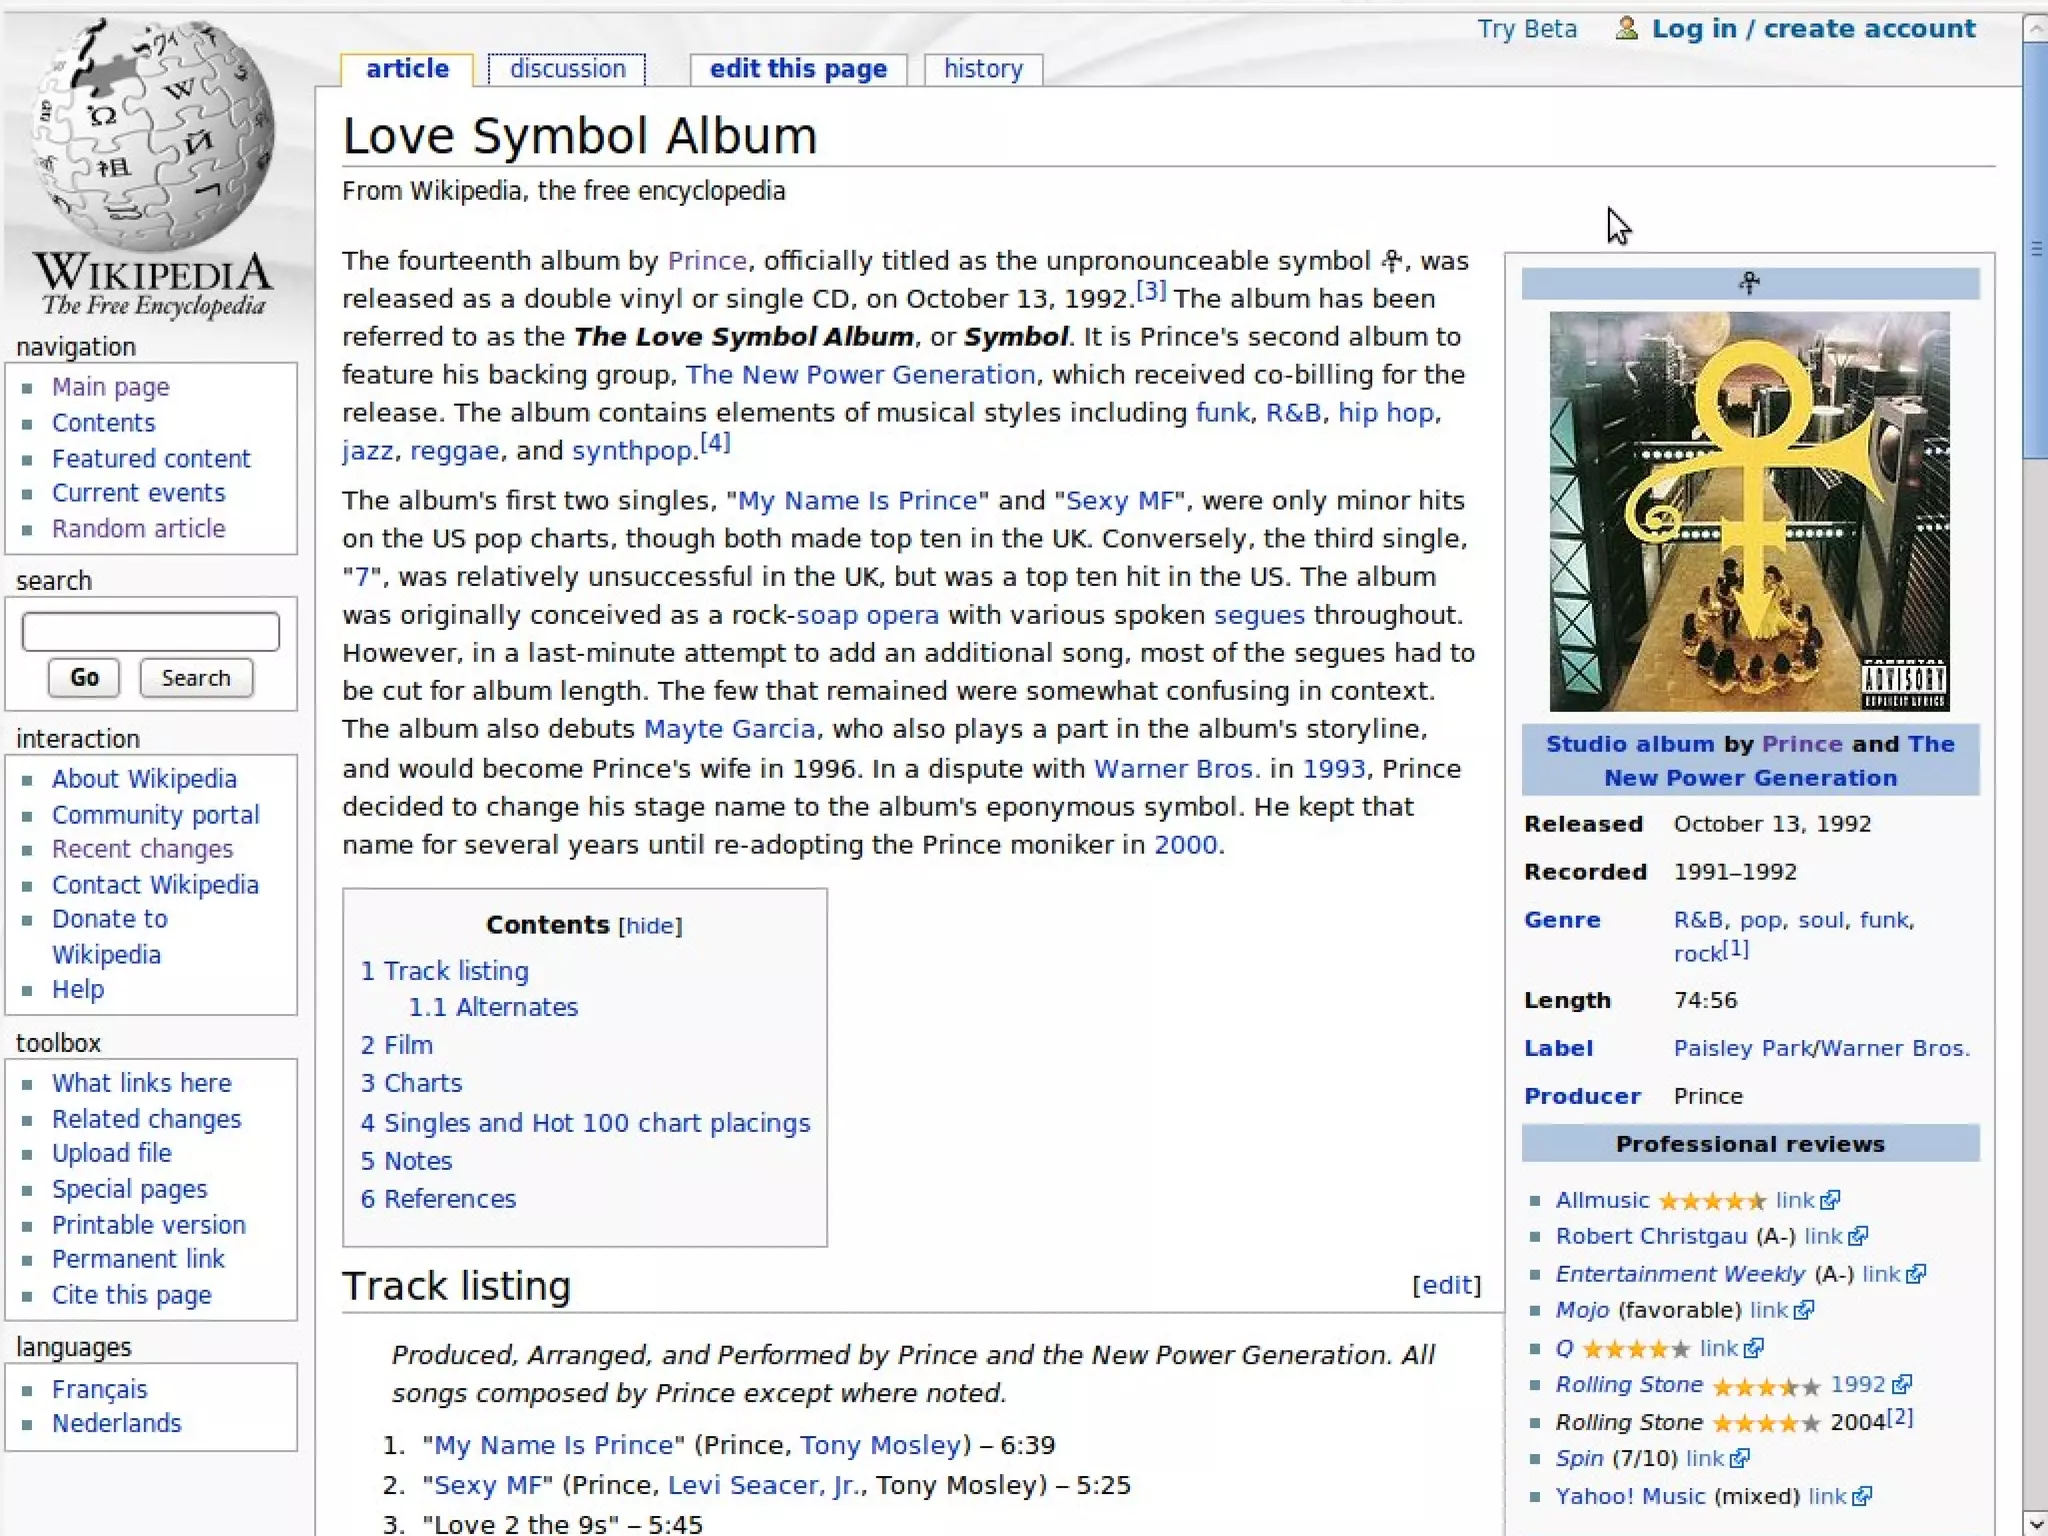Hide the Contents table
This screenshot has width=2048, height=1536.
[650, 926]
